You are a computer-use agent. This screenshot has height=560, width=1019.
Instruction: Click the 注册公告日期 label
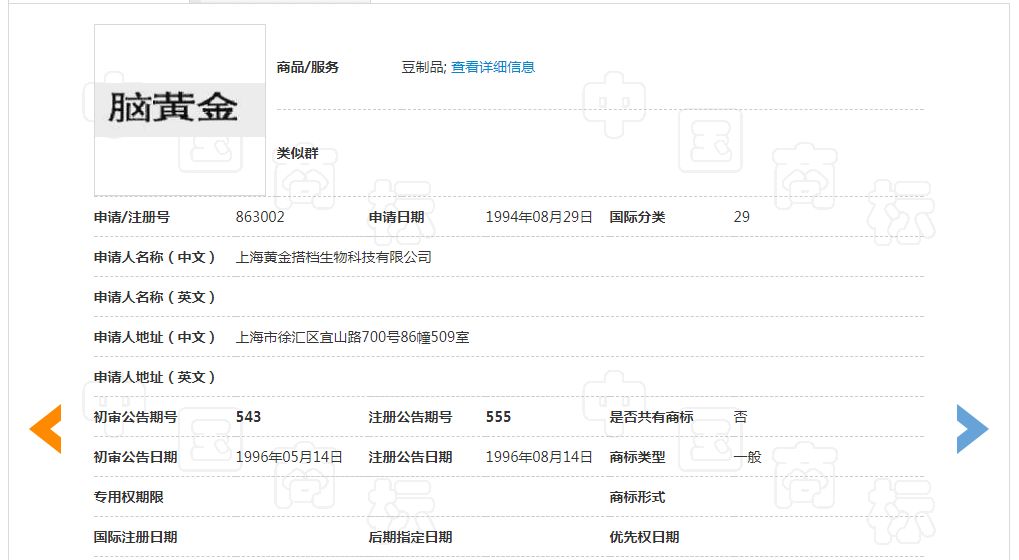click(411, 457)
